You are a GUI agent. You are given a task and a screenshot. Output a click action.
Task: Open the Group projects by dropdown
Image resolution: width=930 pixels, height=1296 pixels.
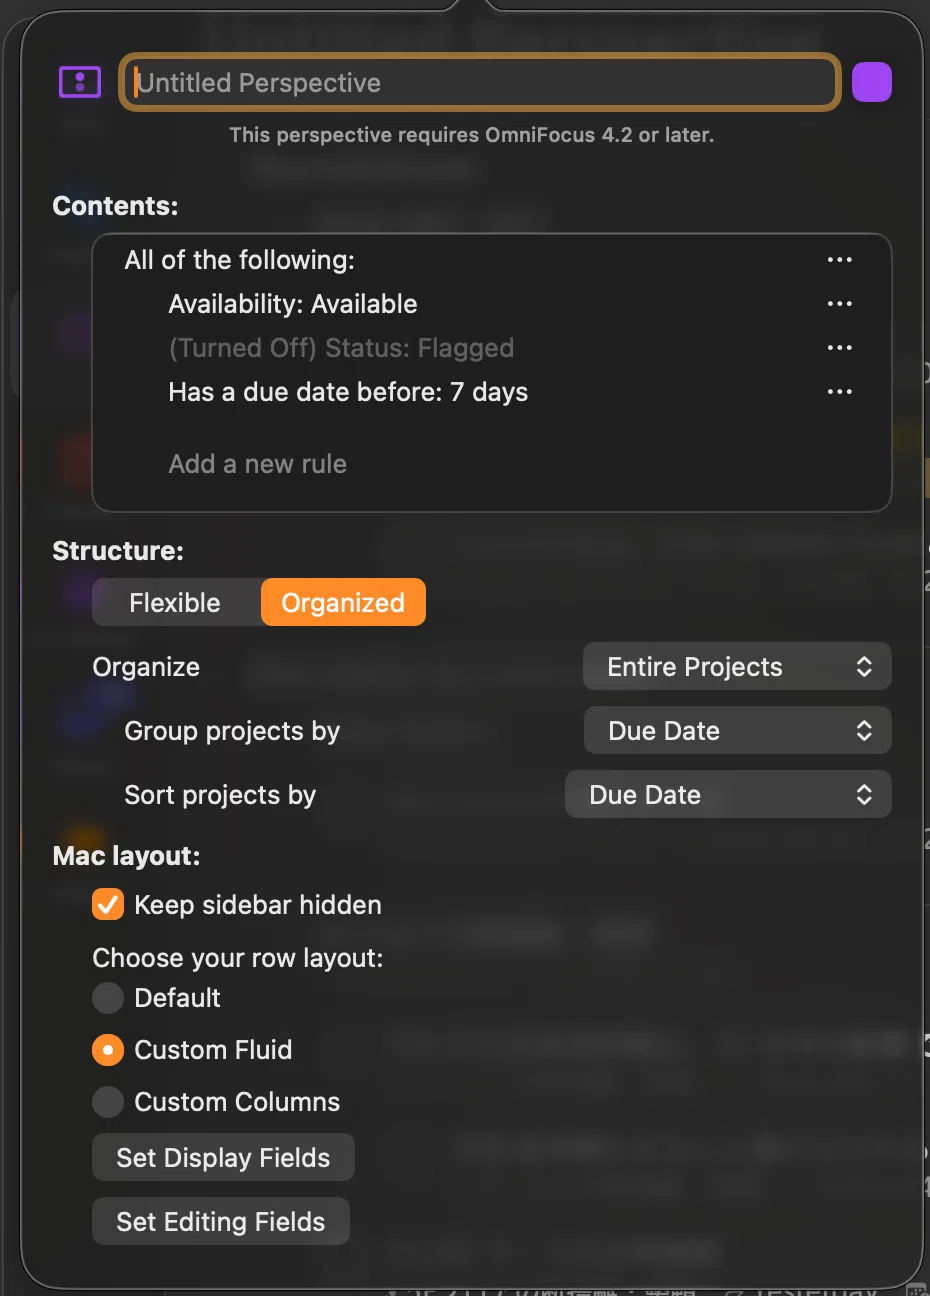pos(737,731)
